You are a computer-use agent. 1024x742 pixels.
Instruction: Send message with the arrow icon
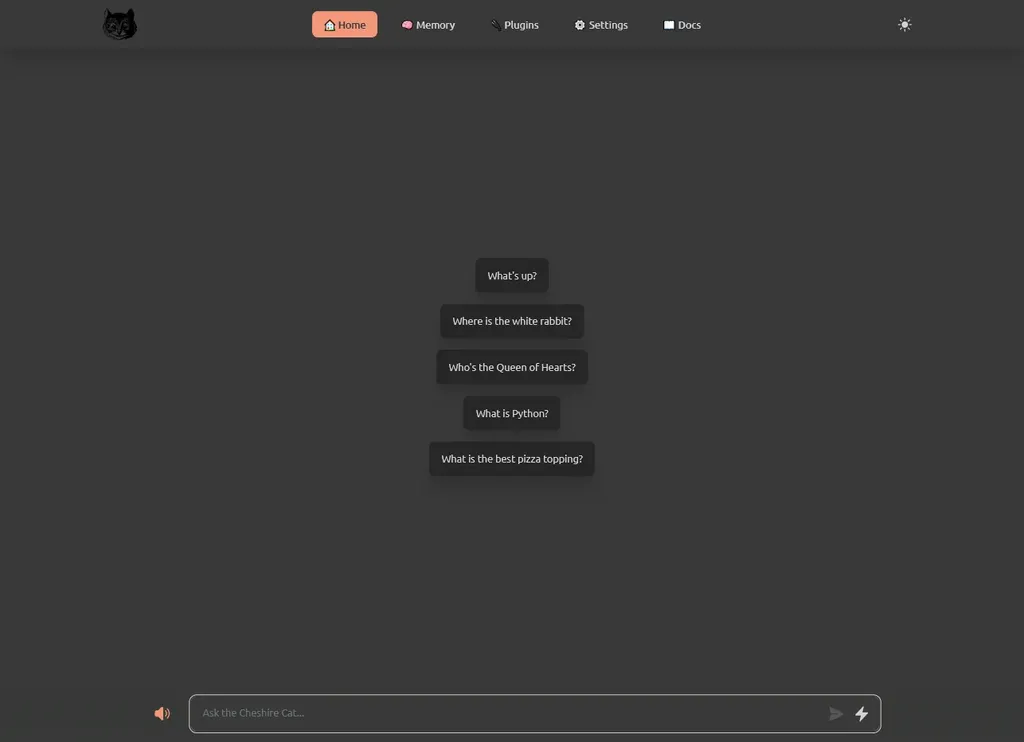coord(835,713)
